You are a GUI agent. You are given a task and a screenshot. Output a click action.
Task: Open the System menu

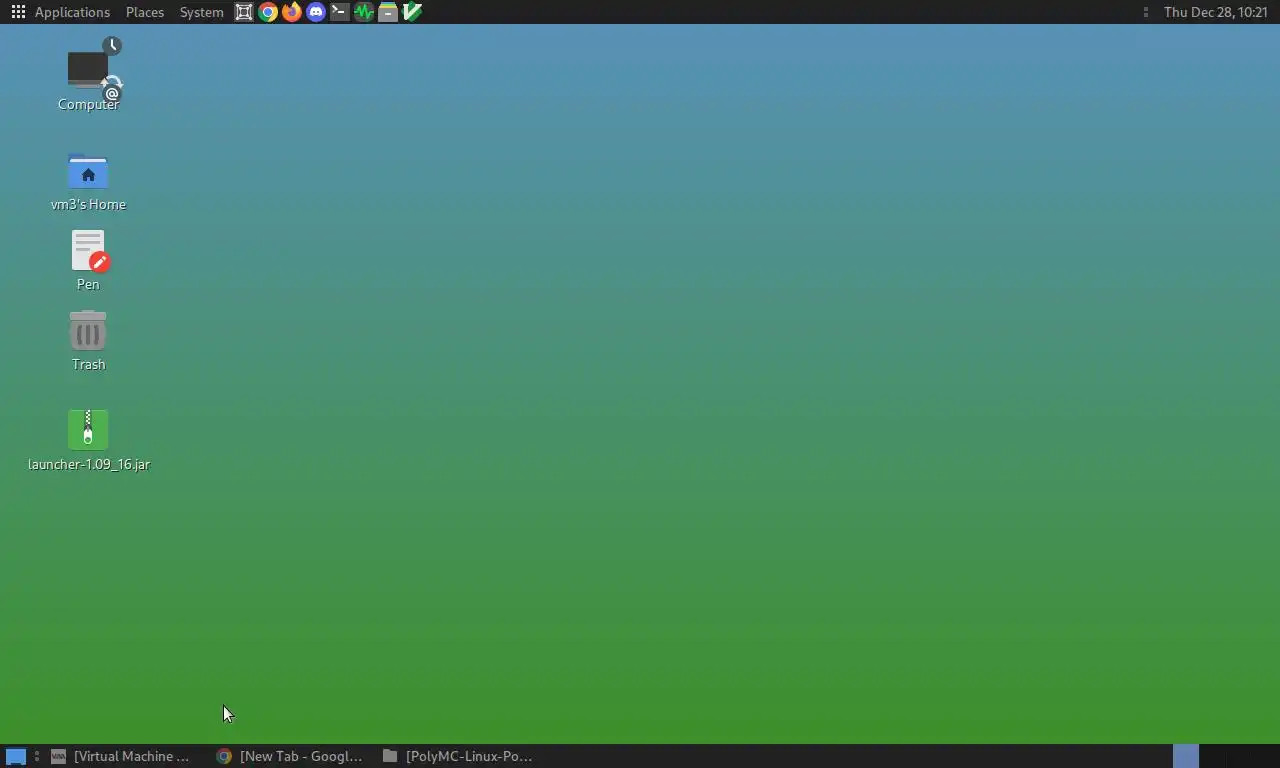[201, 12]
